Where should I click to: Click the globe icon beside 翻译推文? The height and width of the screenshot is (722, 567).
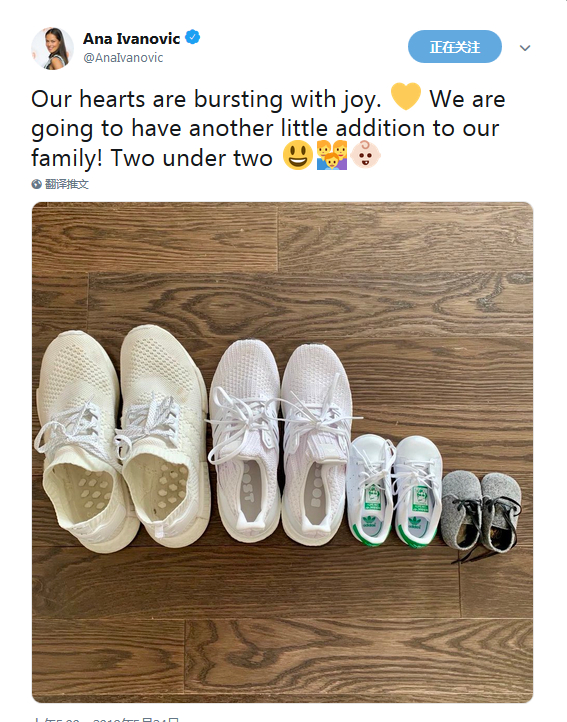pyautogui.click(x=36, y=184)
